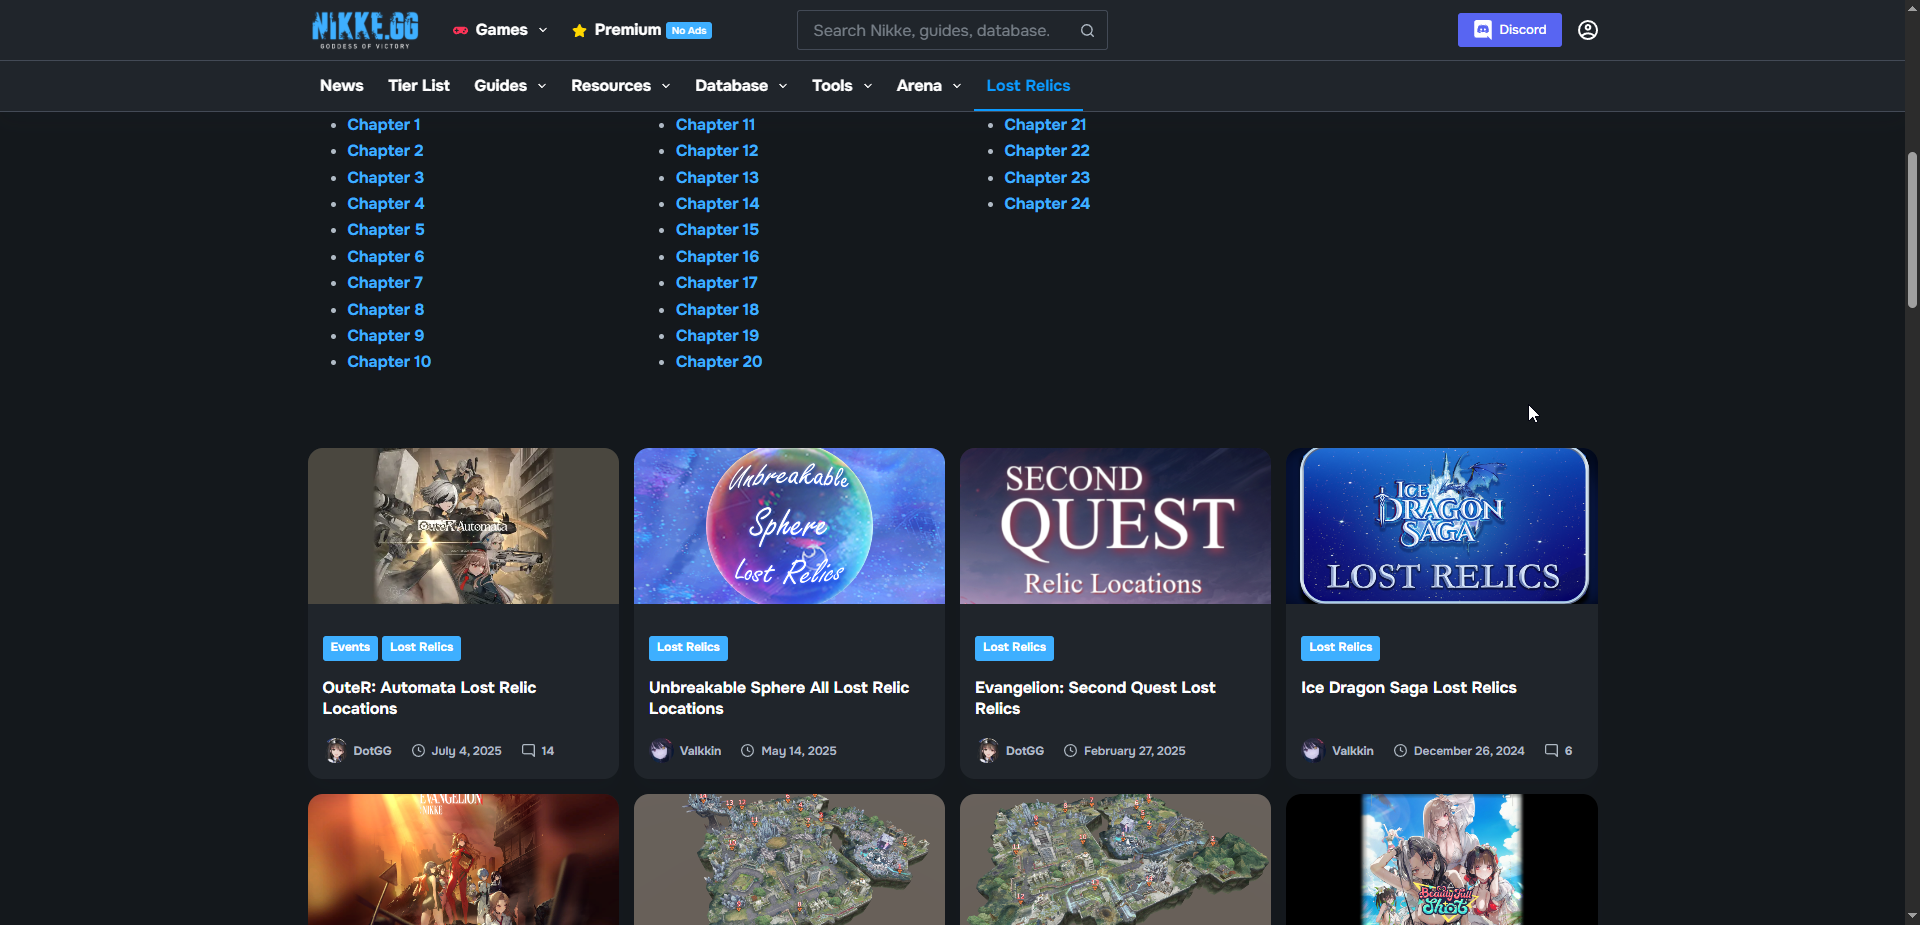Viewport: 1920px width, 925px height.
Task: Click the Ice Dragon Saga thumbnail
Action: tap(1442, 526)
